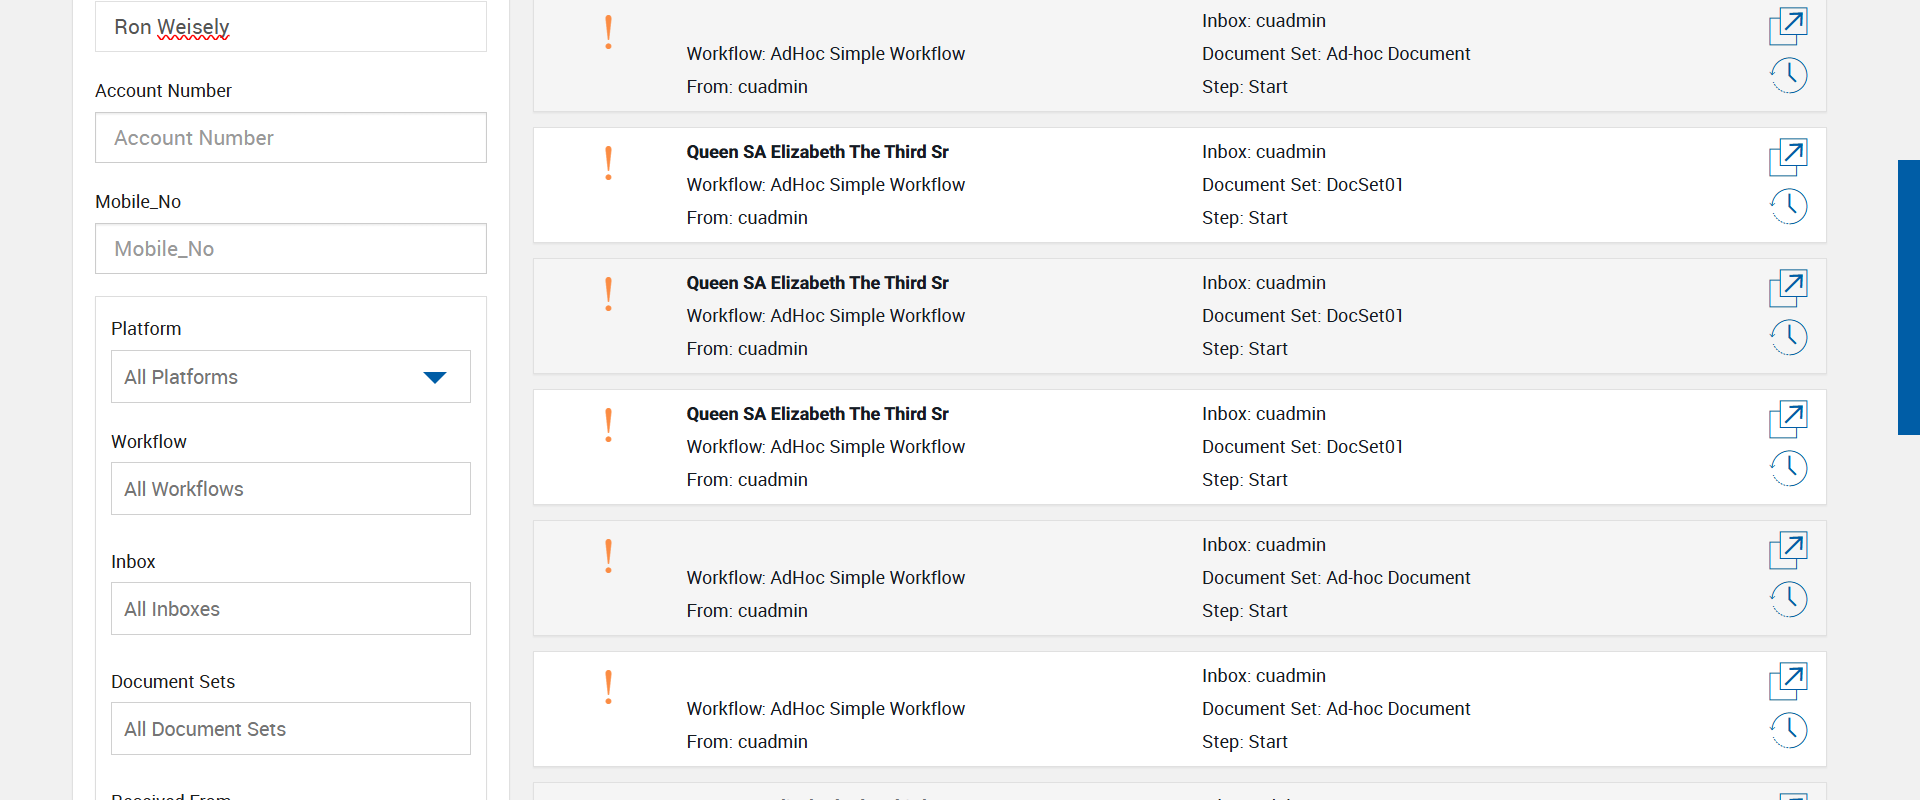Expand the All Platforms dropdown arrow

coord(434,377)
